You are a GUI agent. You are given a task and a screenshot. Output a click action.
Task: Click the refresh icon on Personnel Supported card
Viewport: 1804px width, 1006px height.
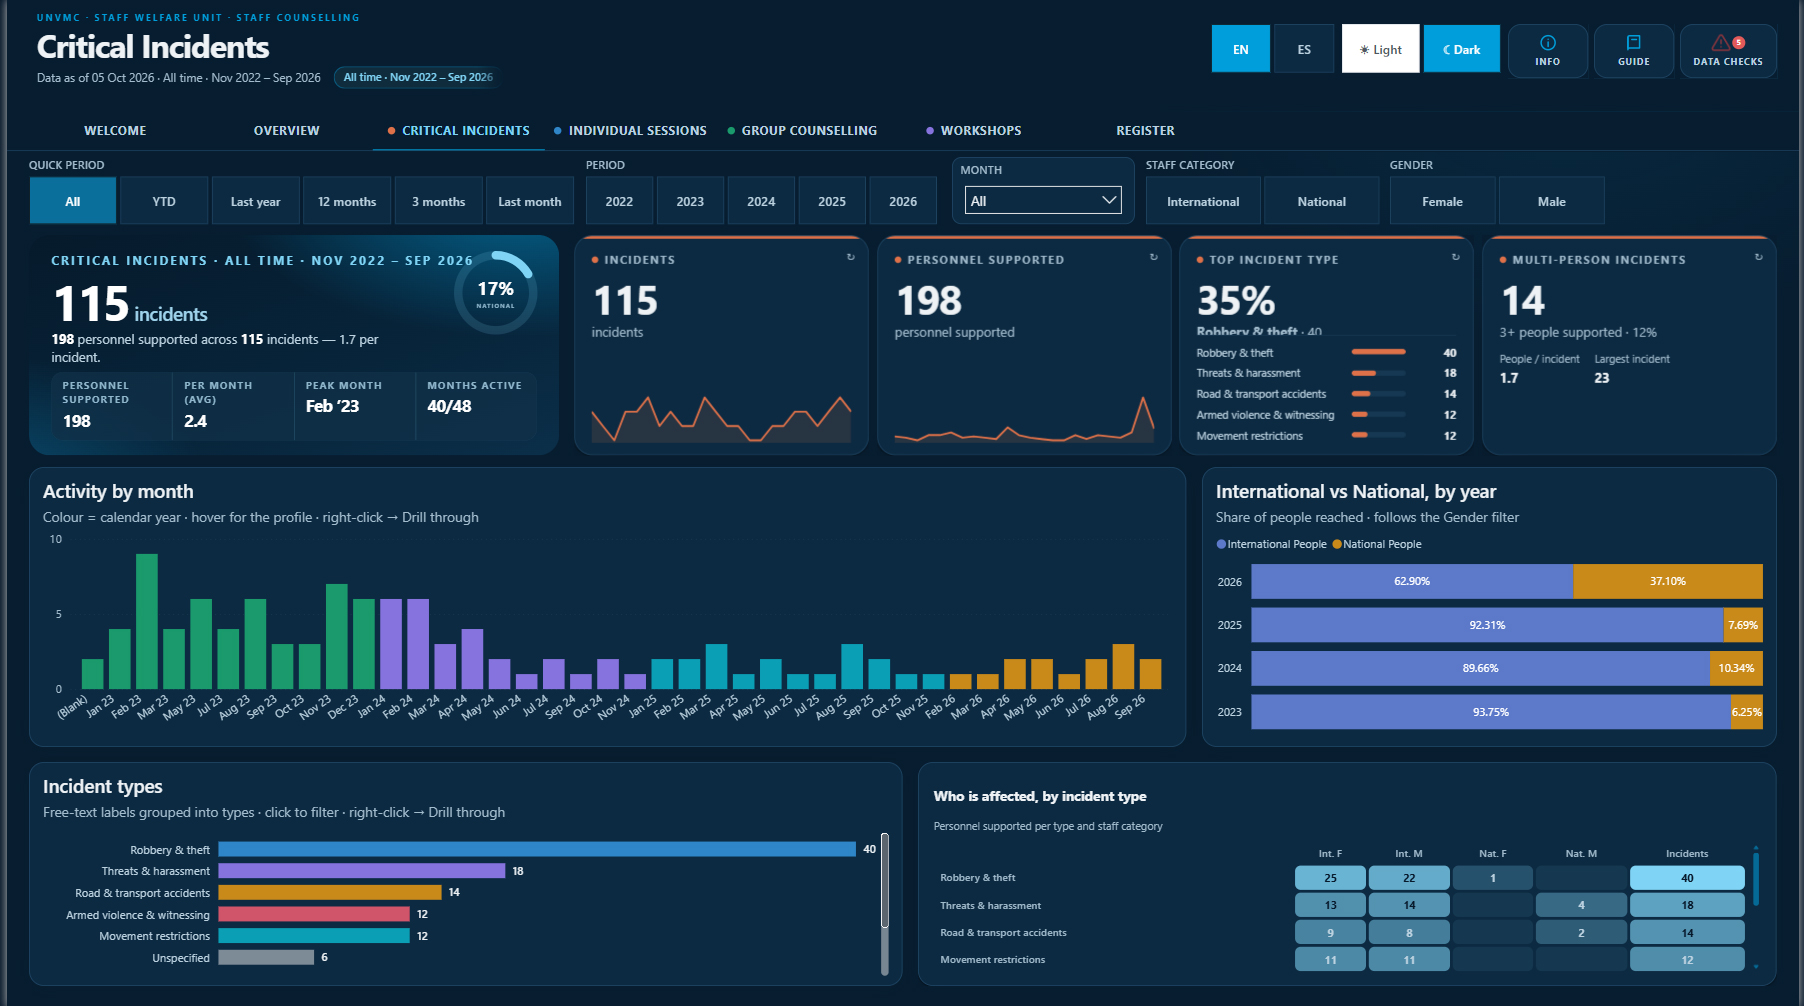1154,257
